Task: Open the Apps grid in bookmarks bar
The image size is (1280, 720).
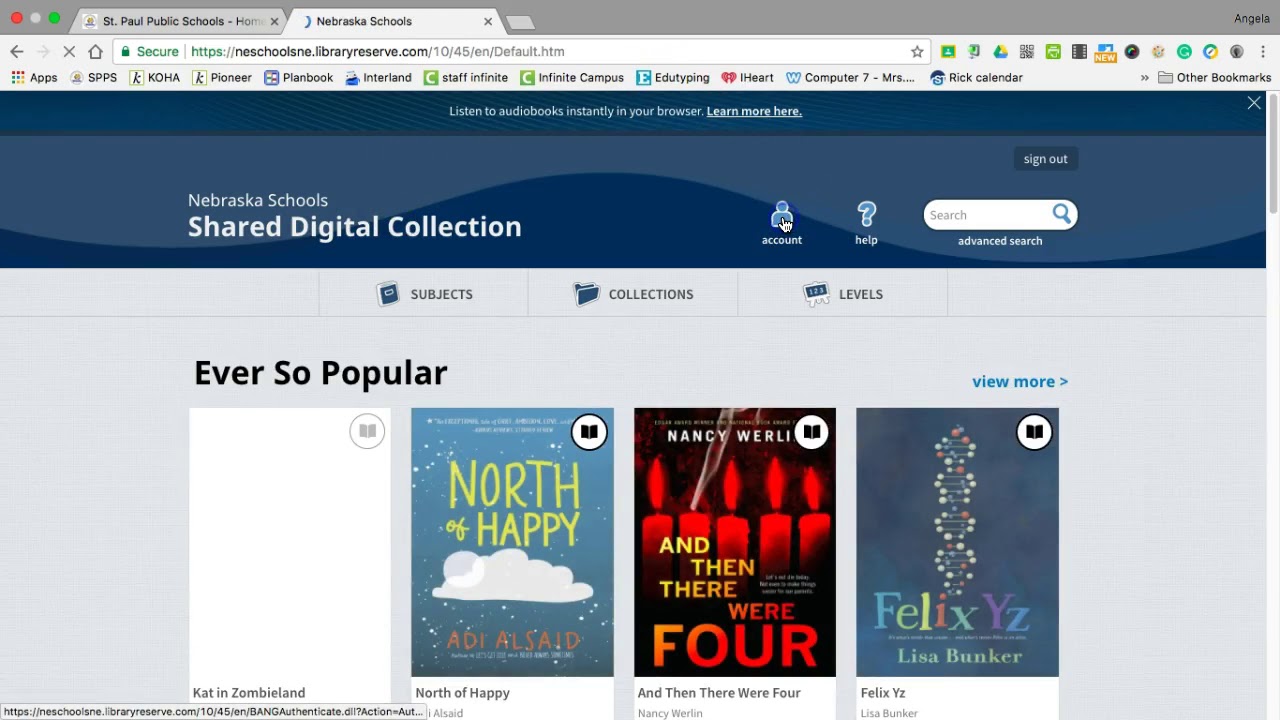Action: click(x=34, y=77)
